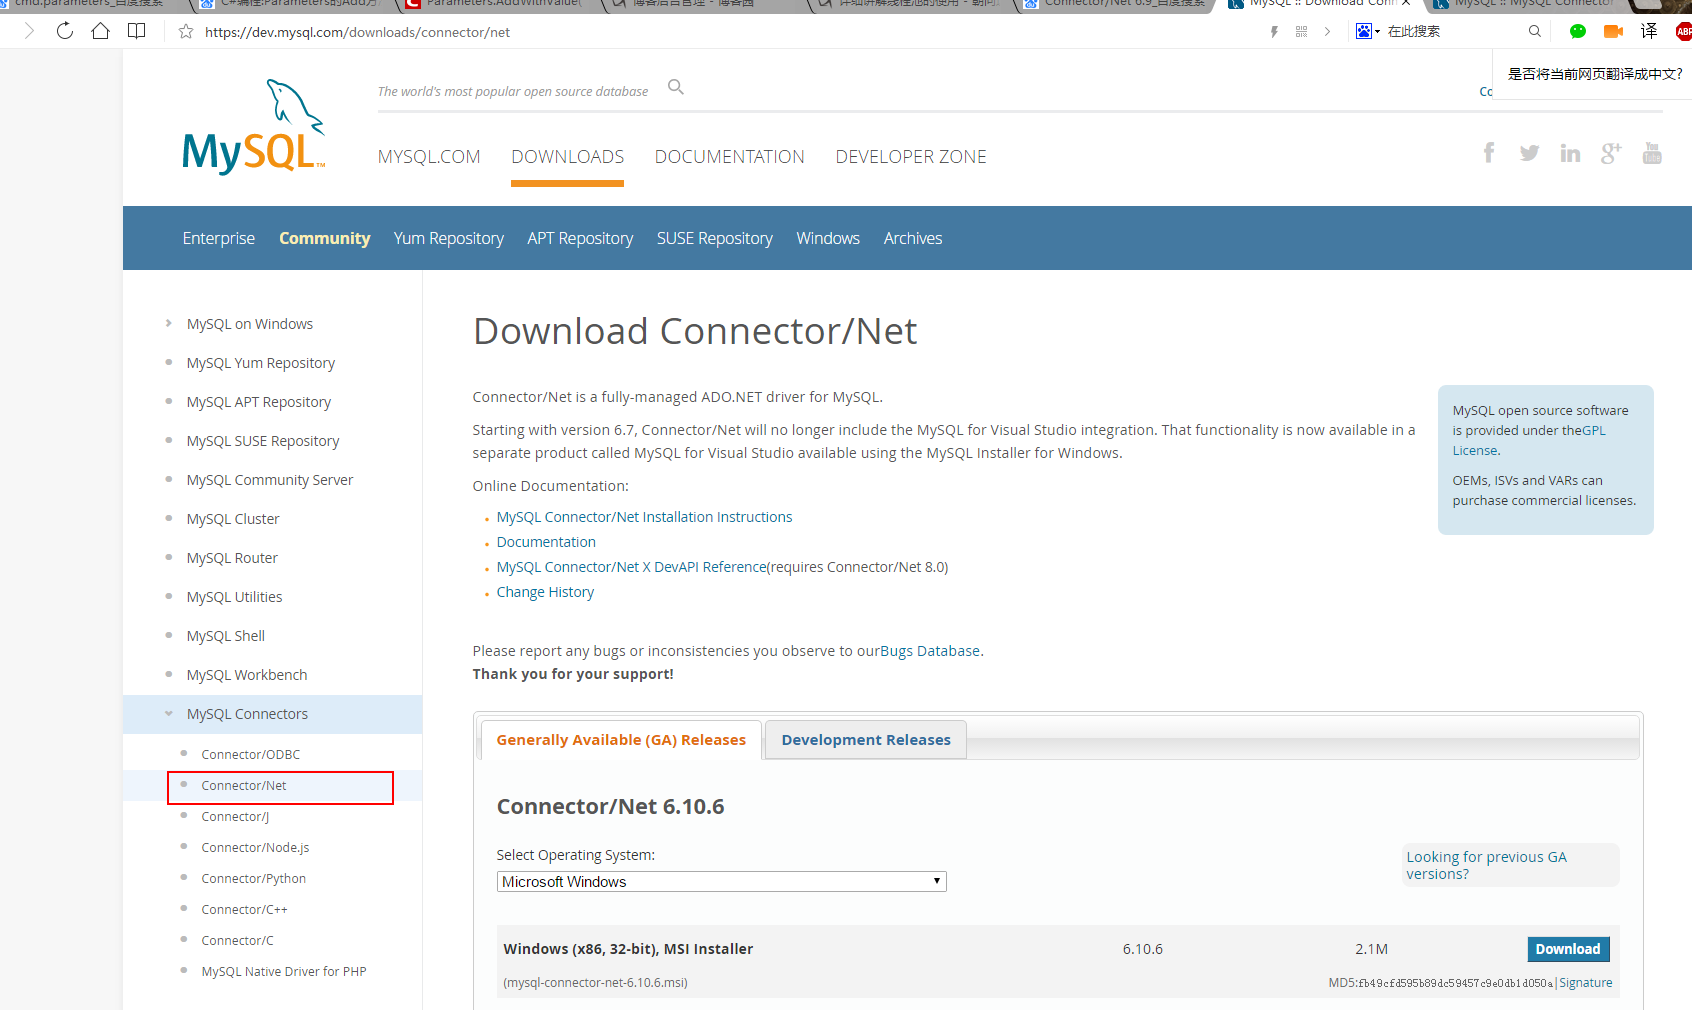Go to Yum Repository in blue bar
Image resolution: width=1692 pixels, height=1010 pixels.
pos(449,238)
